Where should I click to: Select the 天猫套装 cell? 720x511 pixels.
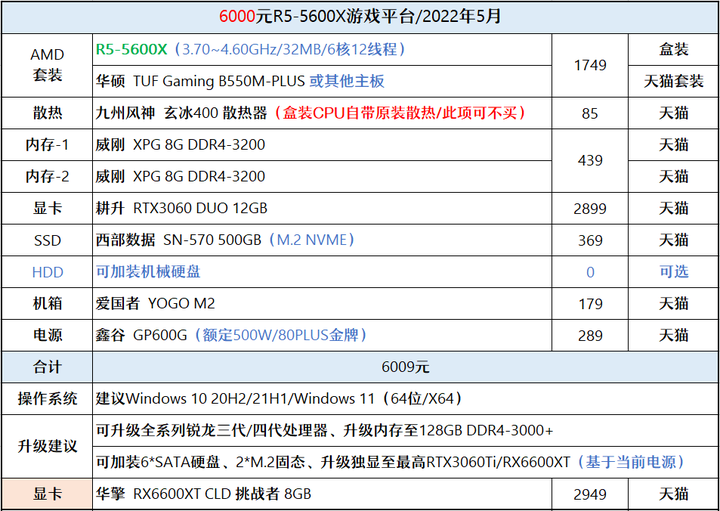coord(674,81)
